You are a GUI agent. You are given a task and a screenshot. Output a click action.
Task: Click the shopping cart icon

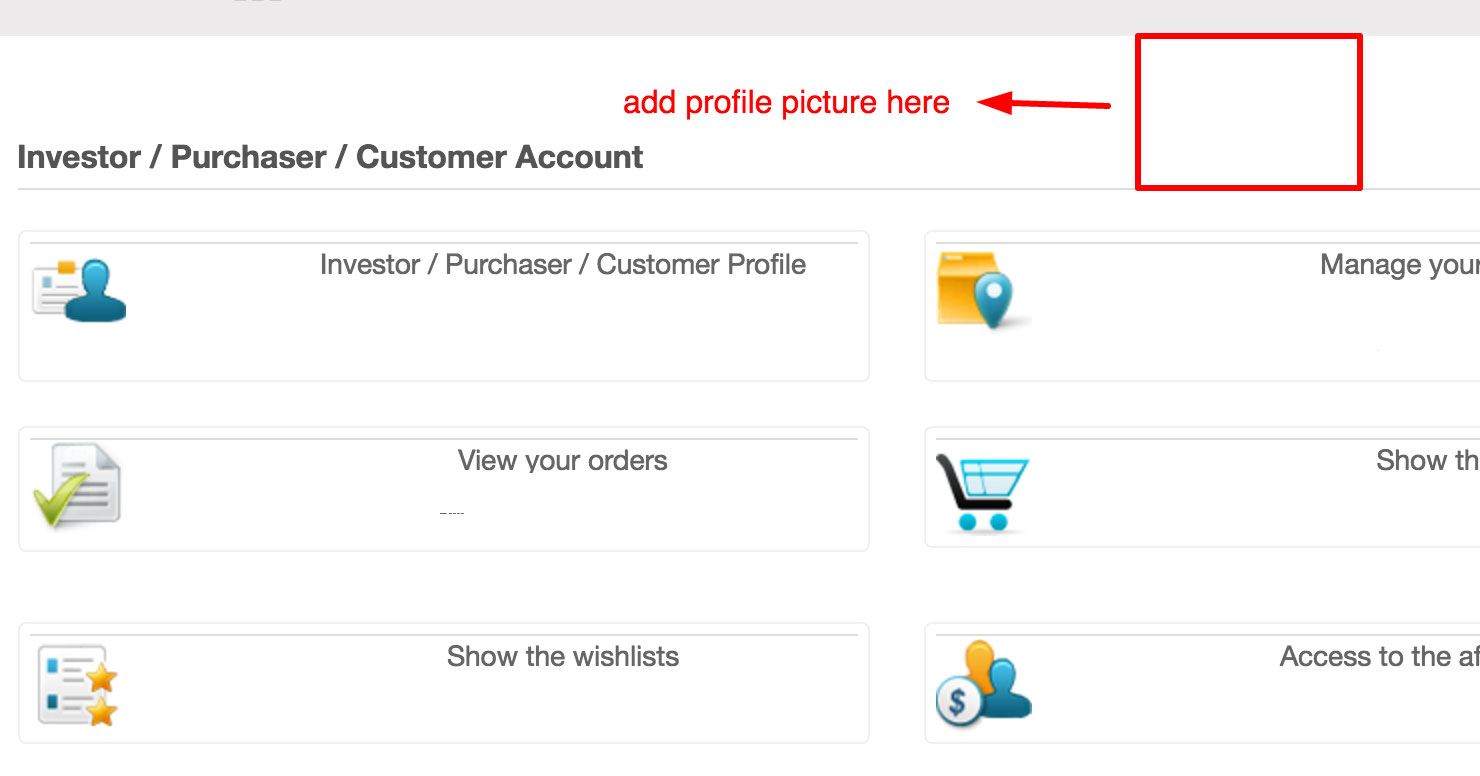click(x=982, y=492)
